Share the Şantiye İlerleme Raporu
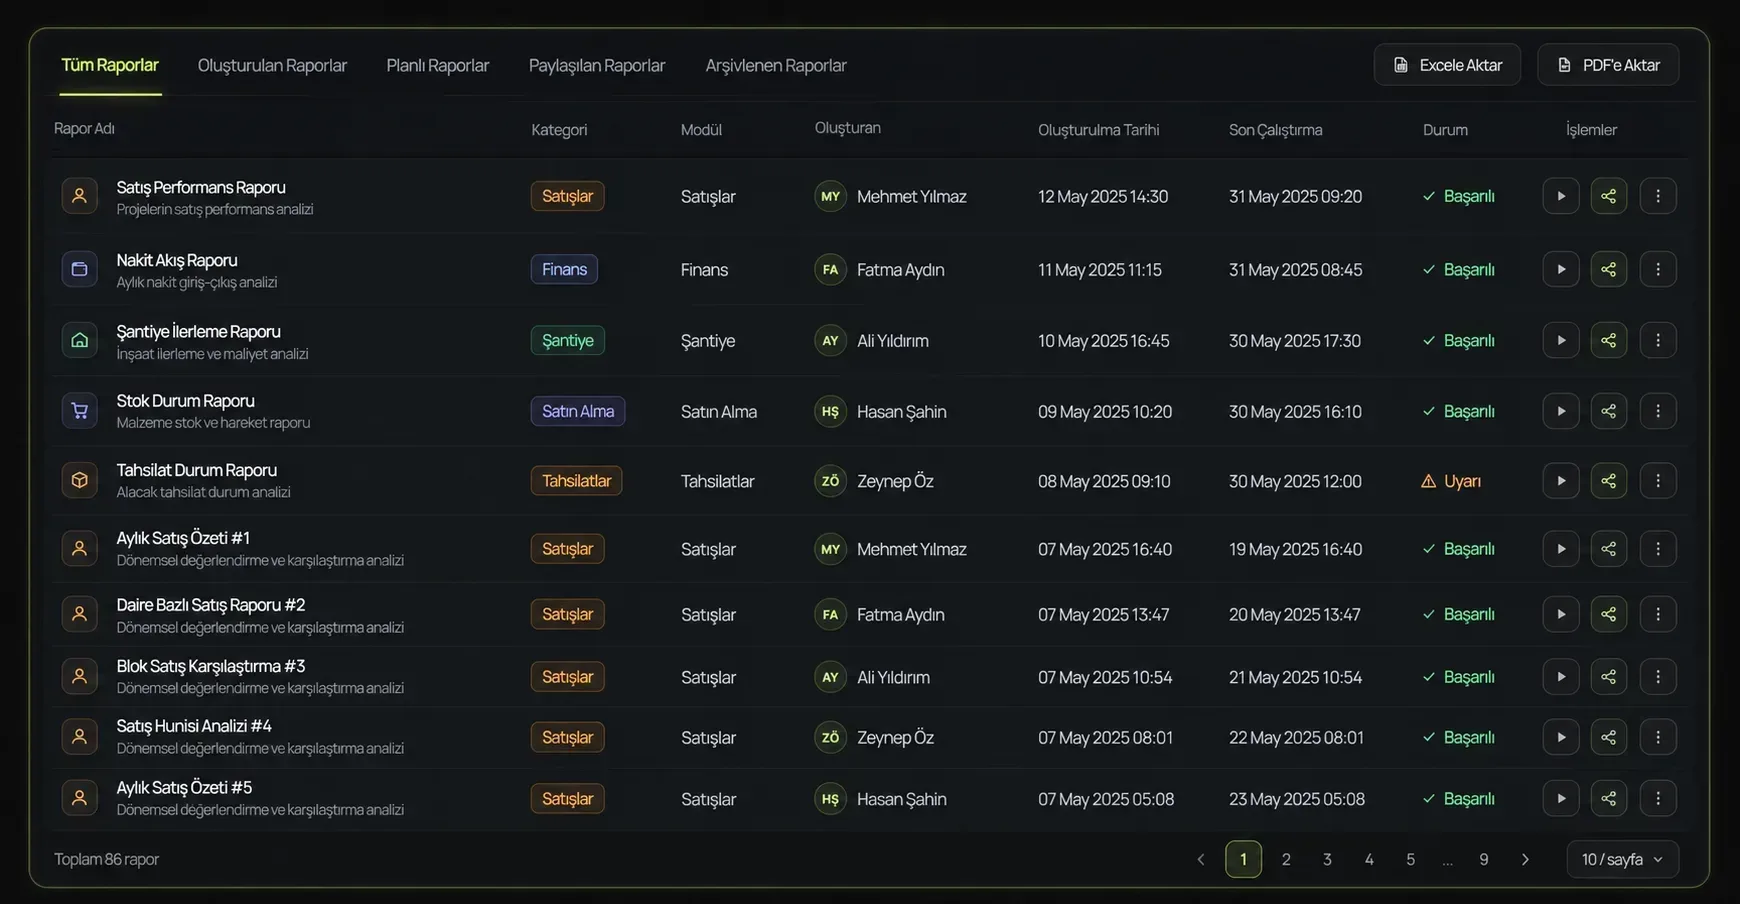1740x904 pixels. [x=1608, y=340]
